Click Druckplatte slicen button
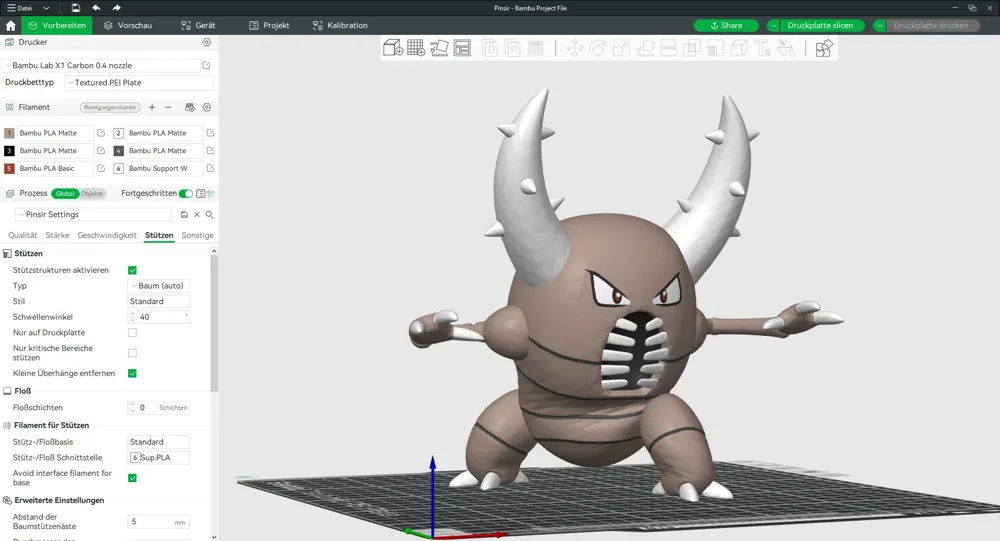 (821, 26)
